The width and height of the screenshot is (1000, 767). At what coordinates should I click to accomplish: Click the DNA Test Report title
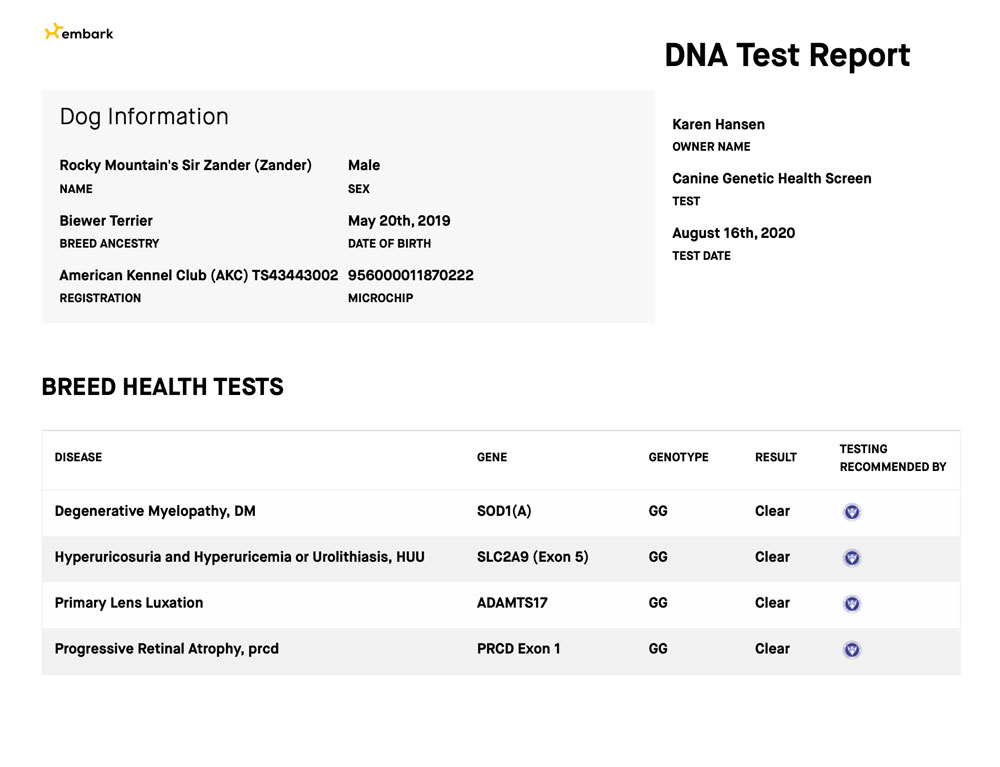click(787, 55)
